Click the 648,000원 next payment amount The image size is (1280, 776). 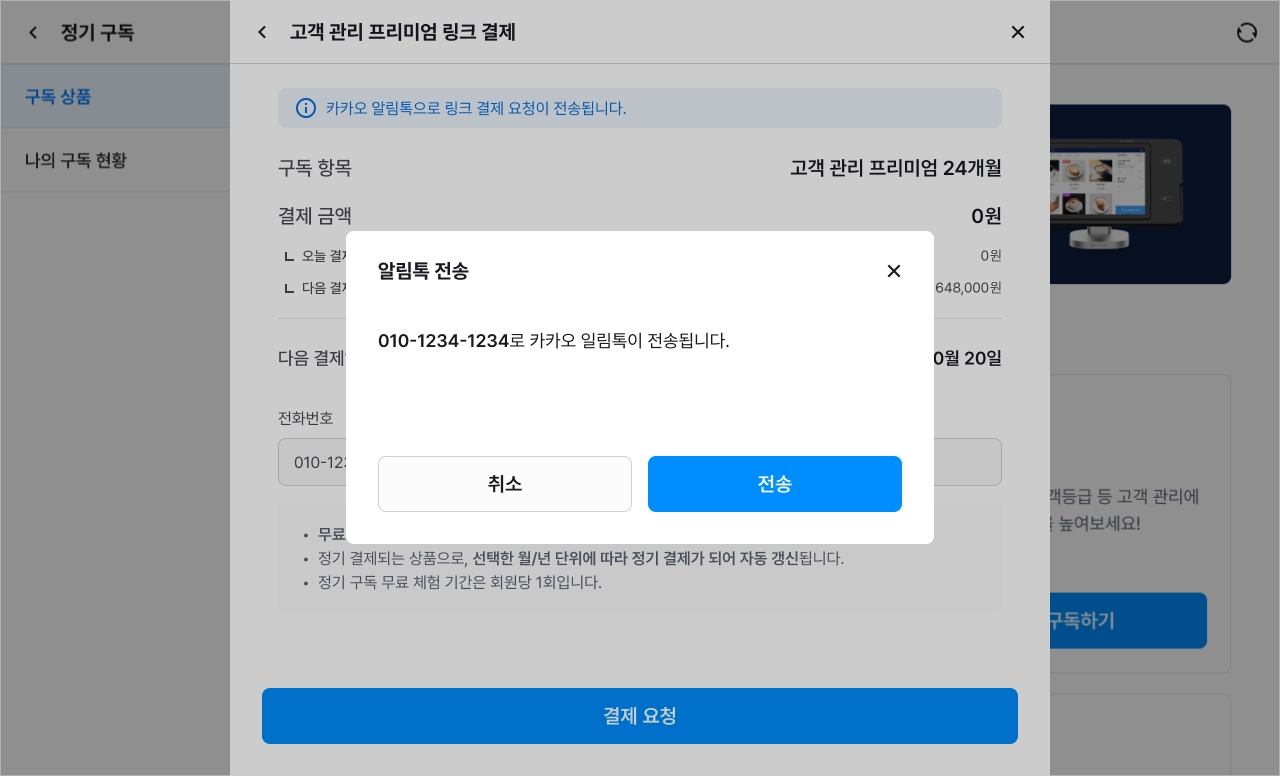click(x=968, y=288)
